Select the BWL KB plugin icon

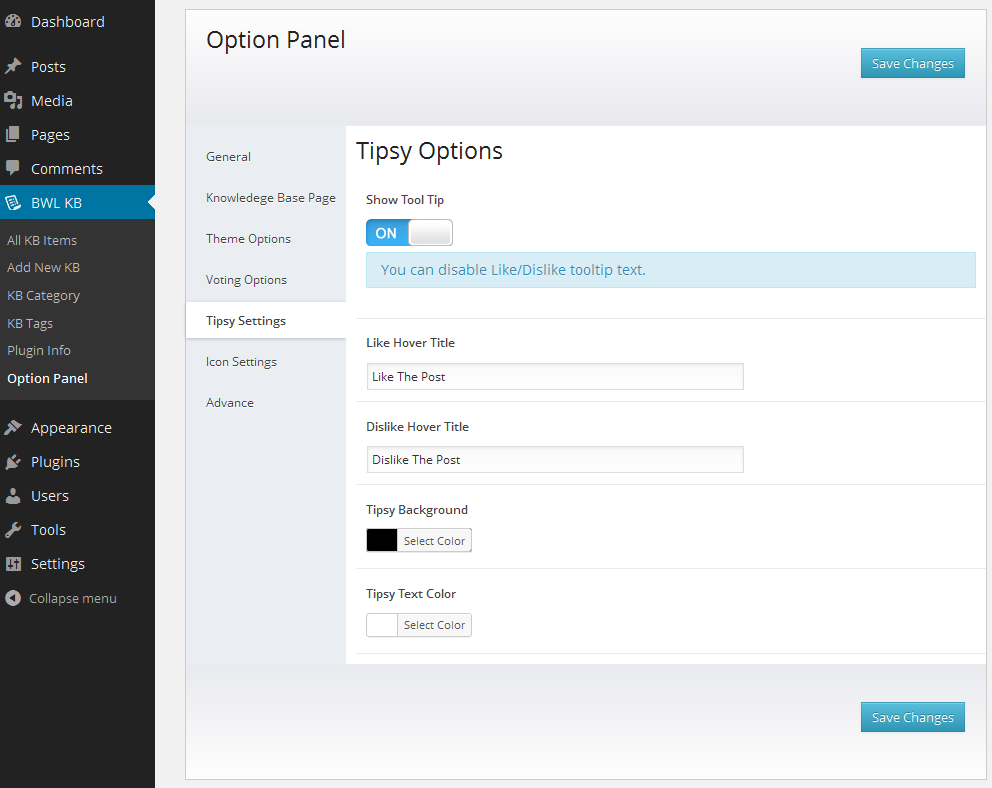pos(14,202)
